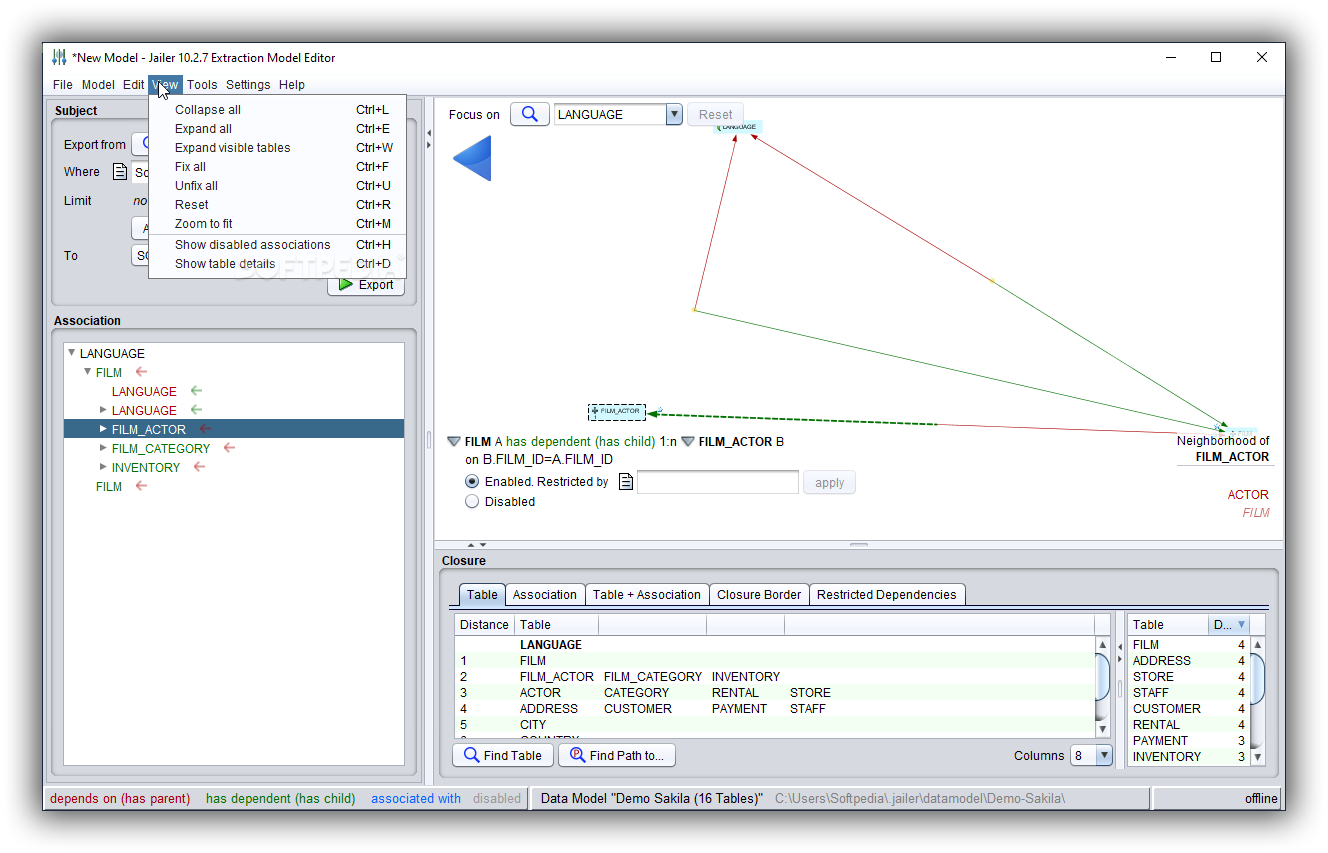Screen dimensions: 1328x853
Task: Toggle Show table details in View menu
Action: click(x=277, y=263)
